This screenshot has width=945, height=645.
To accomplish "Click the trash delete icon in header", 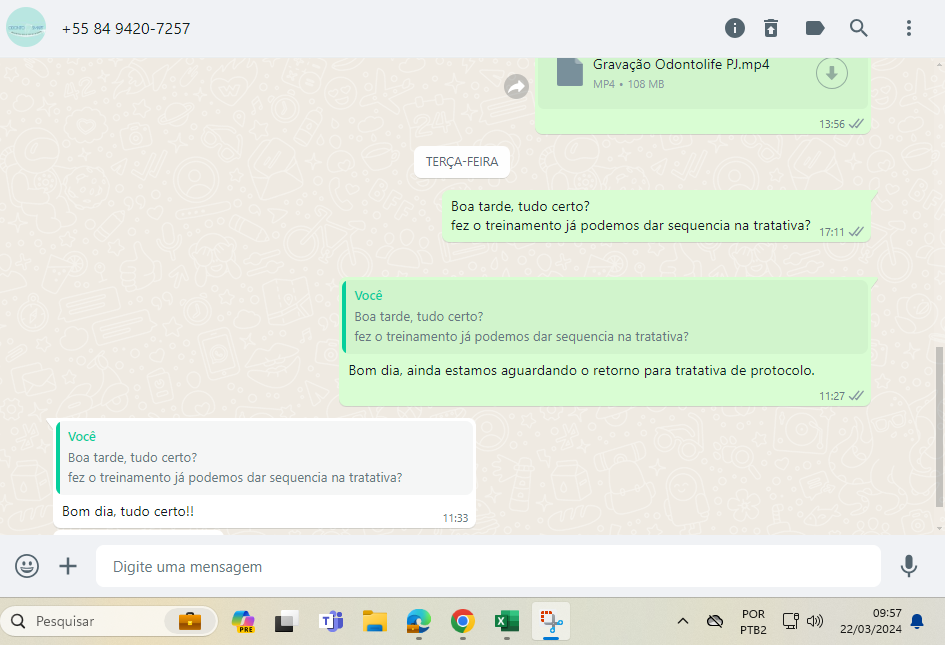I will click(771, 28).
